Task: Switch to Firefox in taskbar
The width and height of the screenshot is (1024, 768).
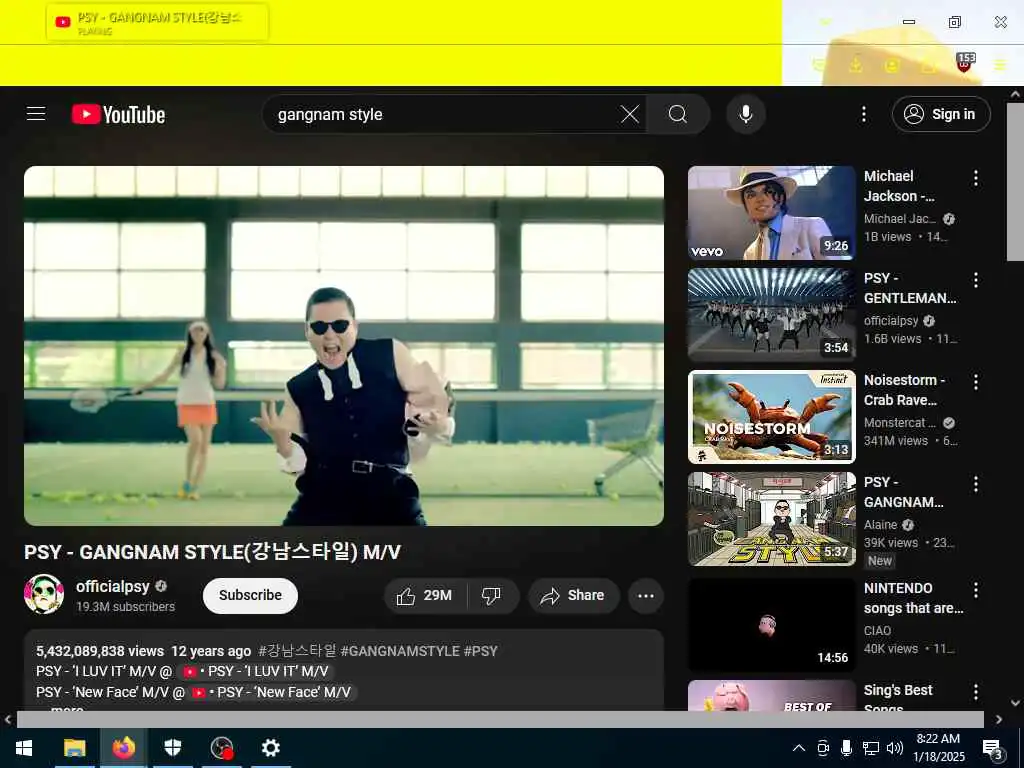Action: (123, 748)
